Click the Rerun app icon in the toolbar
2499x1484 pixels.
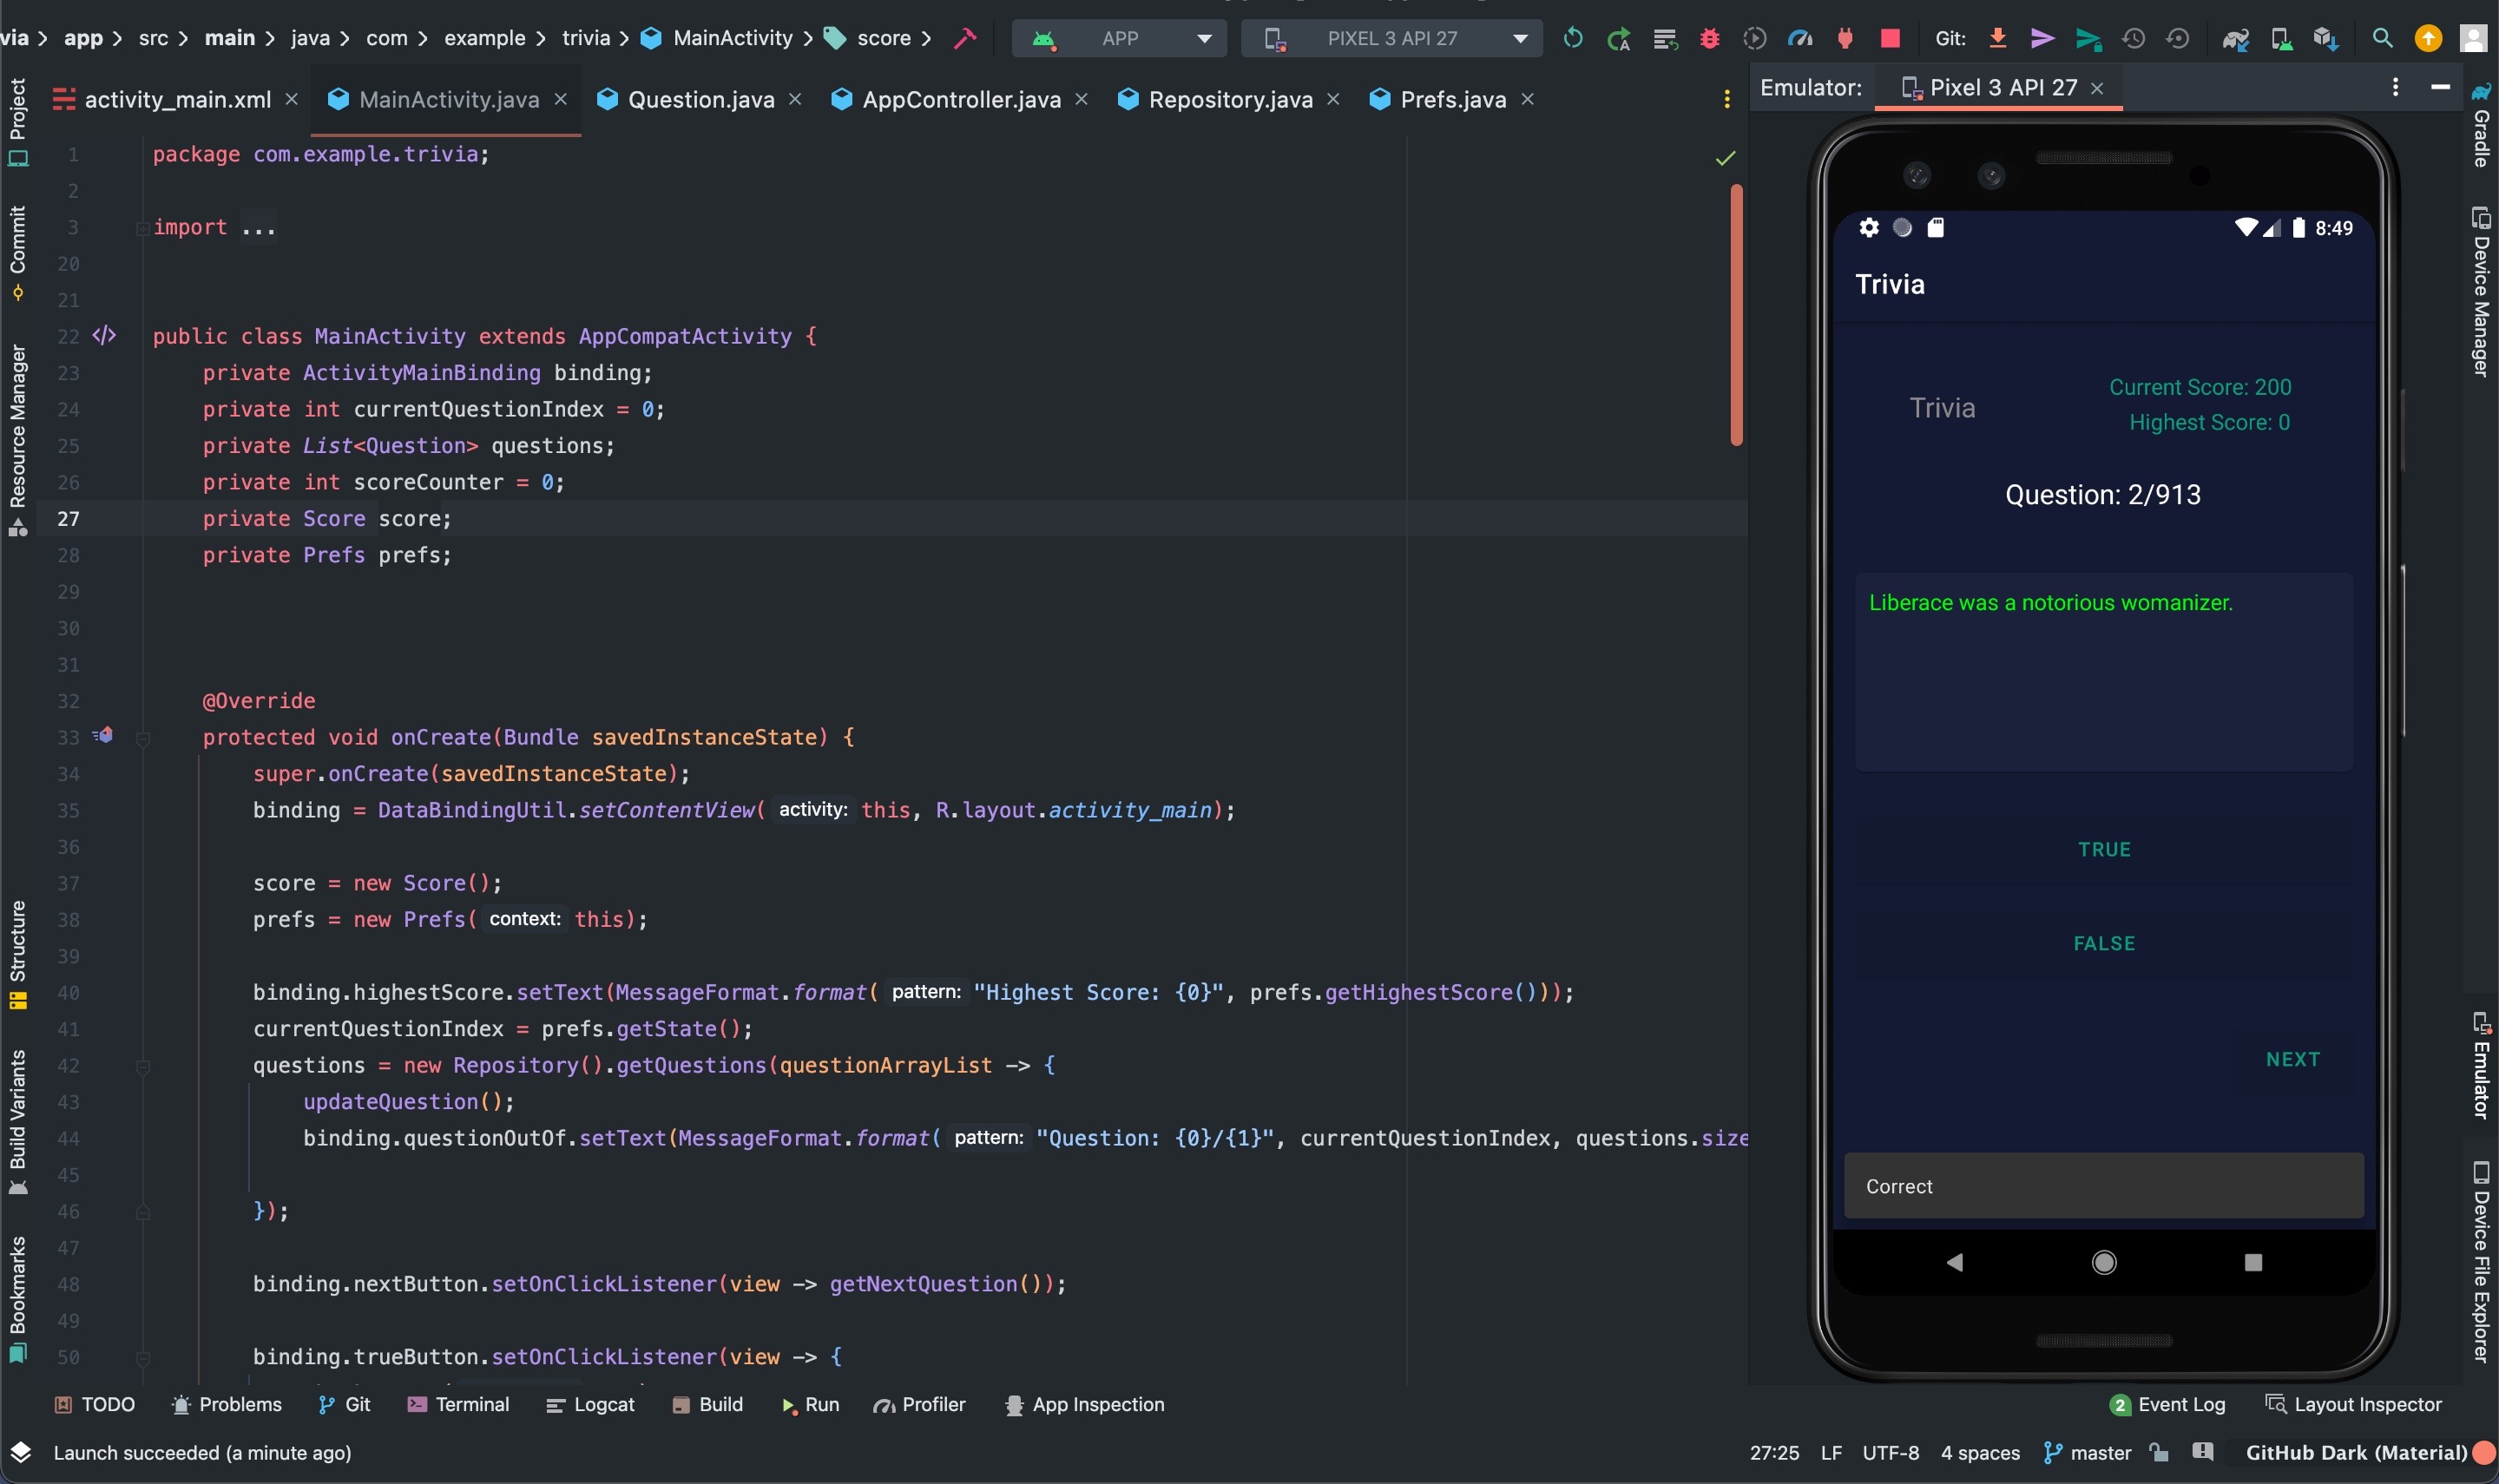[1573, 38]
